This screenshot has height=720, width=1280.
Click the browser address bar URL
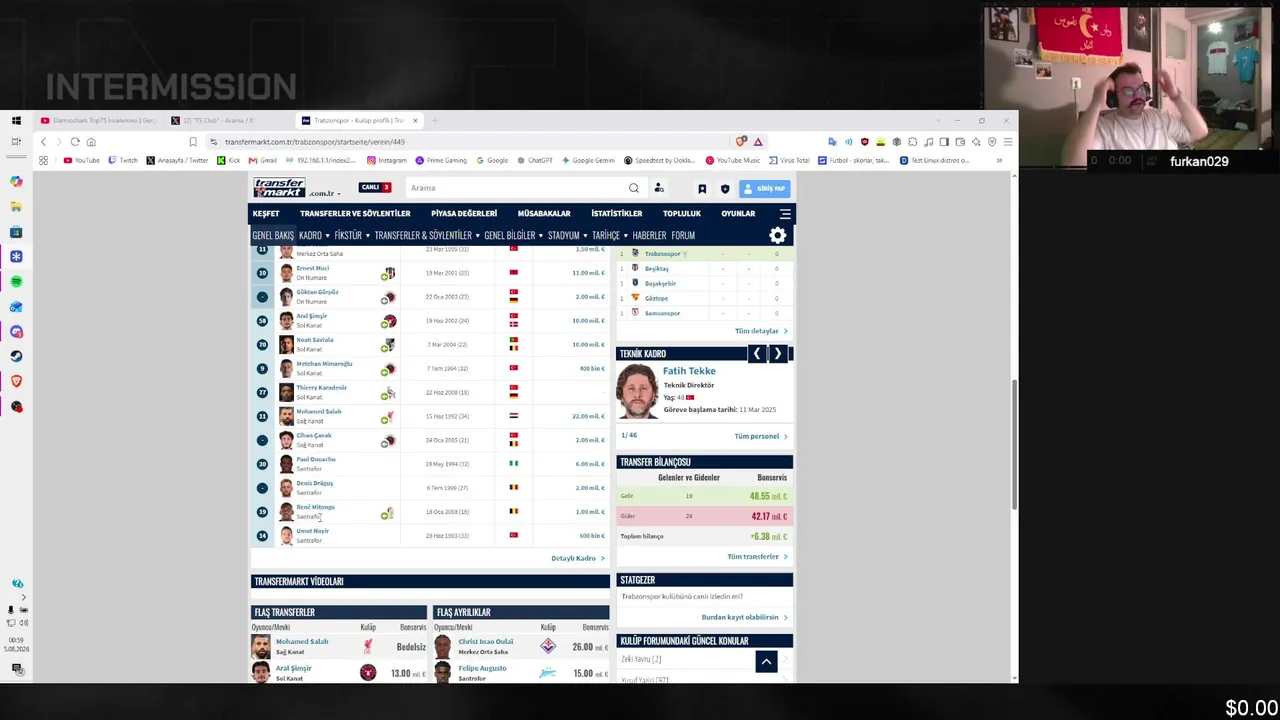point(315,142)
